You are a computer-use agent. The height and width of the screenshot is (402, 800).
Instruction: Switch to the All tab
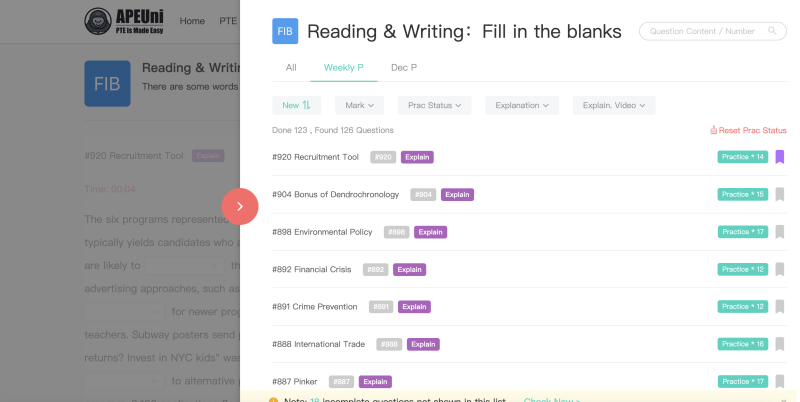point(291,68)
